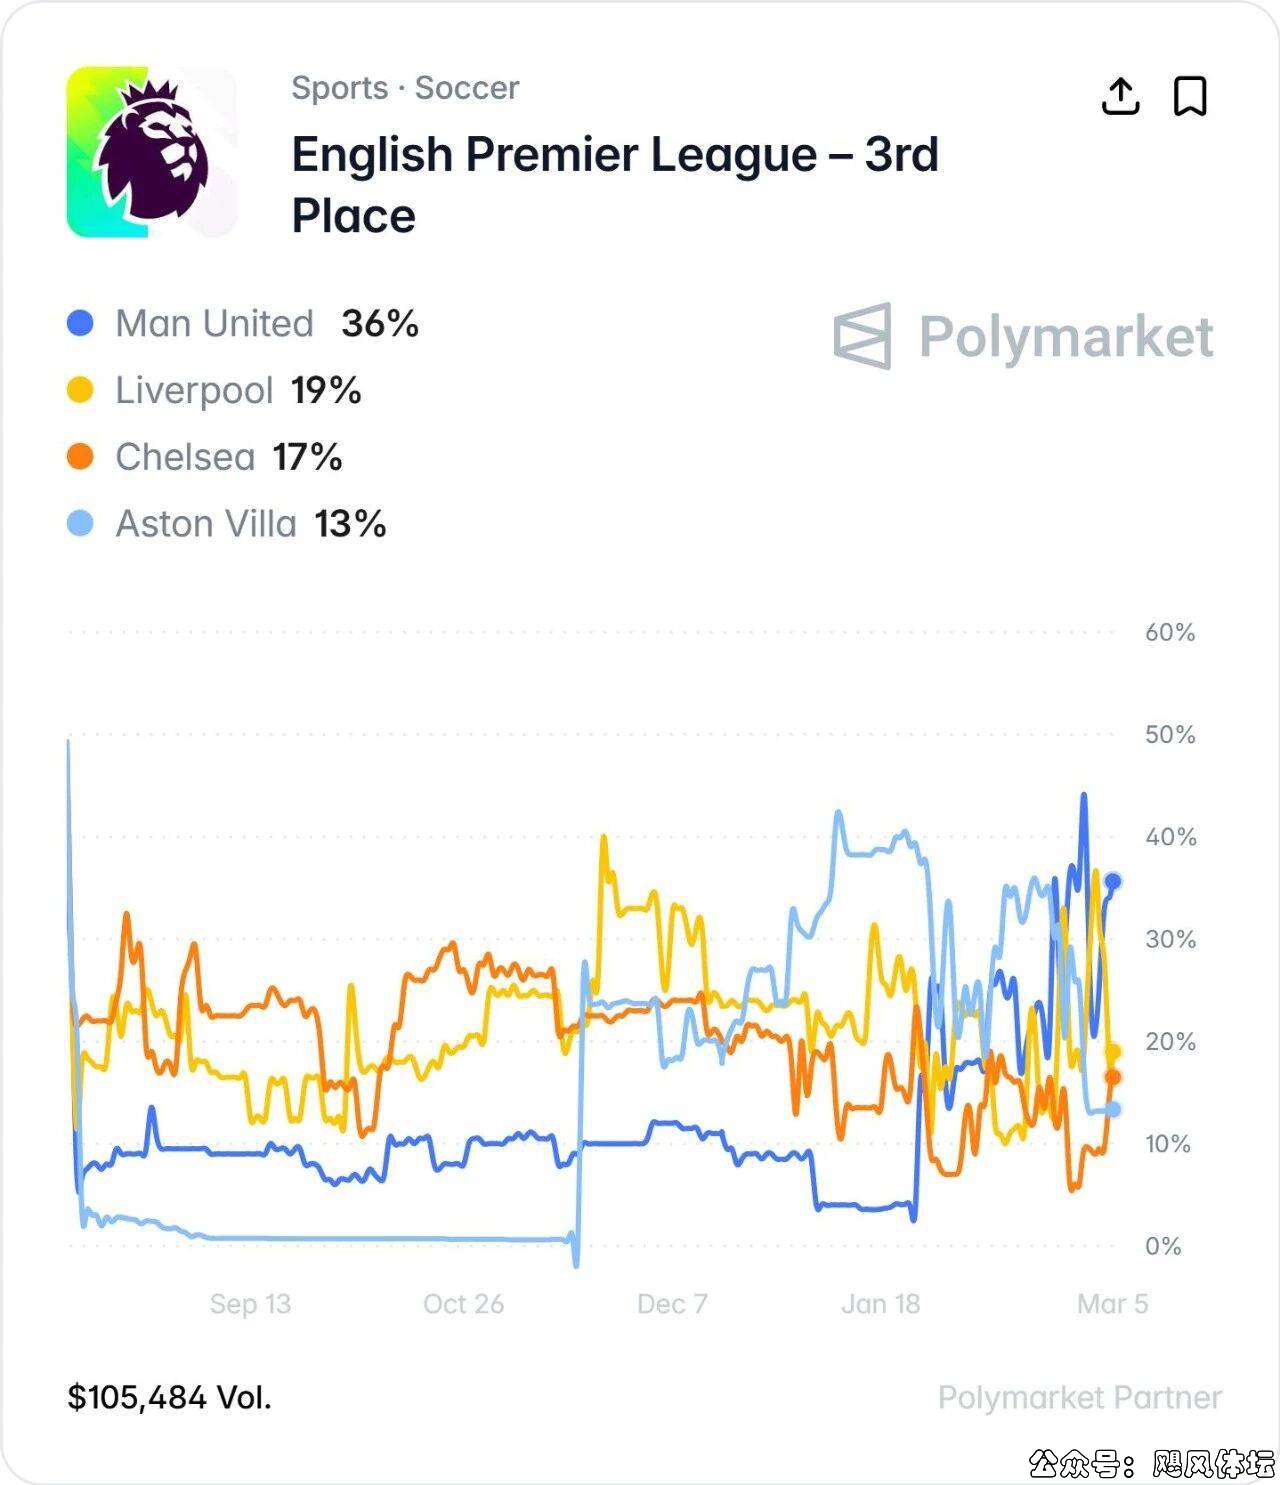Select the Liverpool yellow legend dot
Image resolution: width=1280 pixels, height=1485 pixels.
pos(80,390)
